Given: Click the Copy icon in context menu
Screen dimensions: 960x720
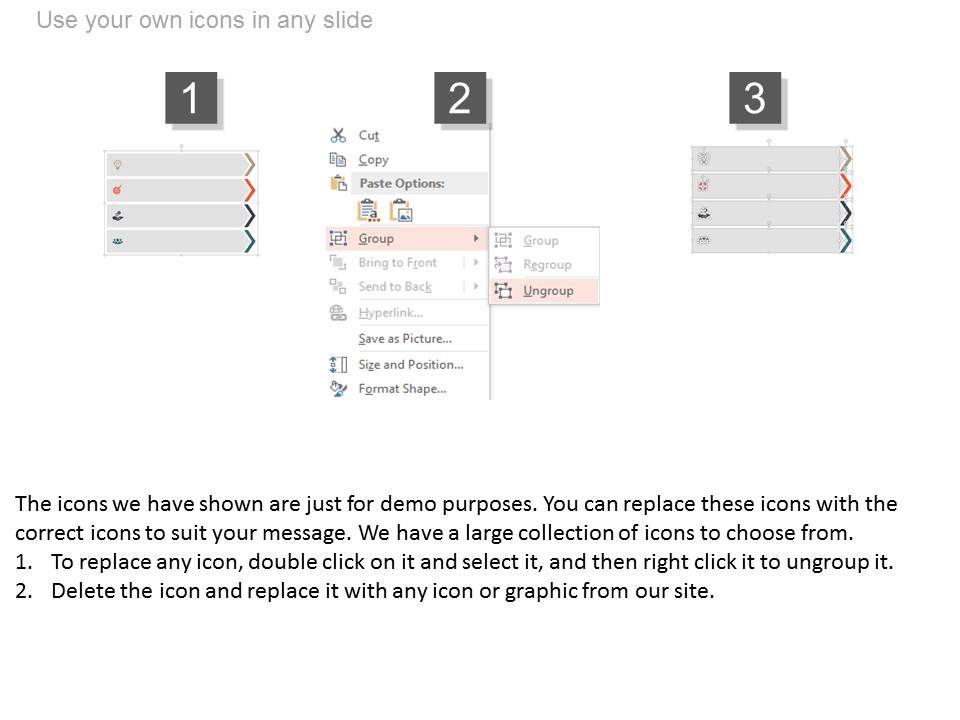Looking at the screenshot, I should [x=338, y=159].
